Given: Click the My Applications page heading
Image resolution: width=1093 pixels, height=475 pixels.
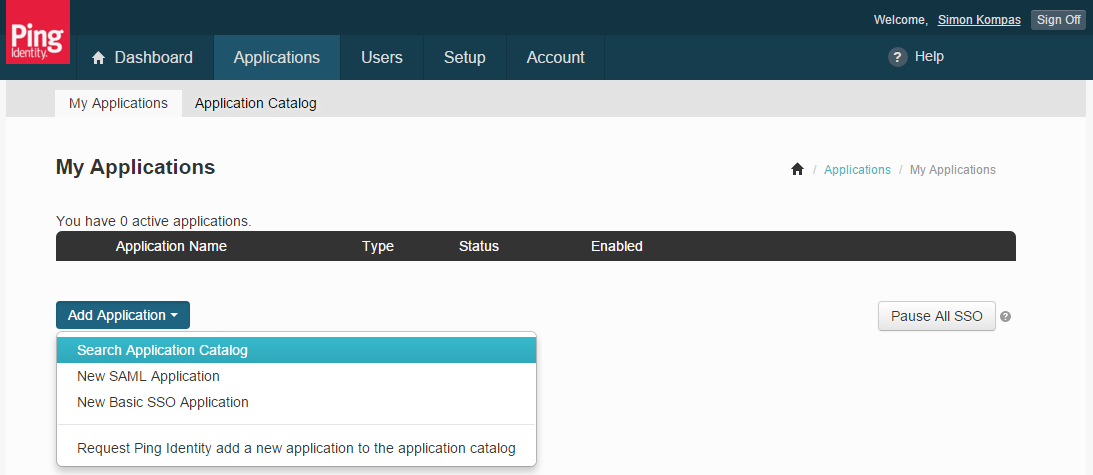Looking at the screenshot, I should click(135, 167).
